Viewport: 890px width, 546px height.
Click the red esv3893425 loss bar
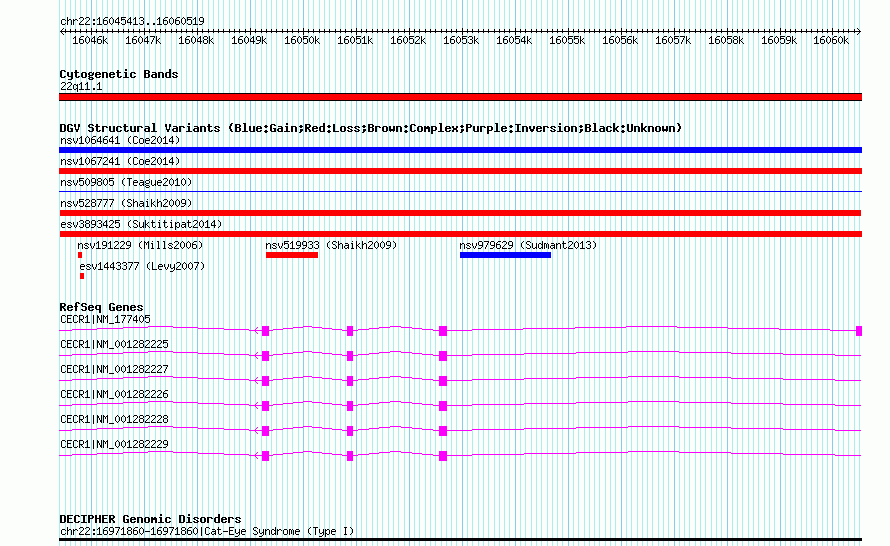(x=460, y=234)
